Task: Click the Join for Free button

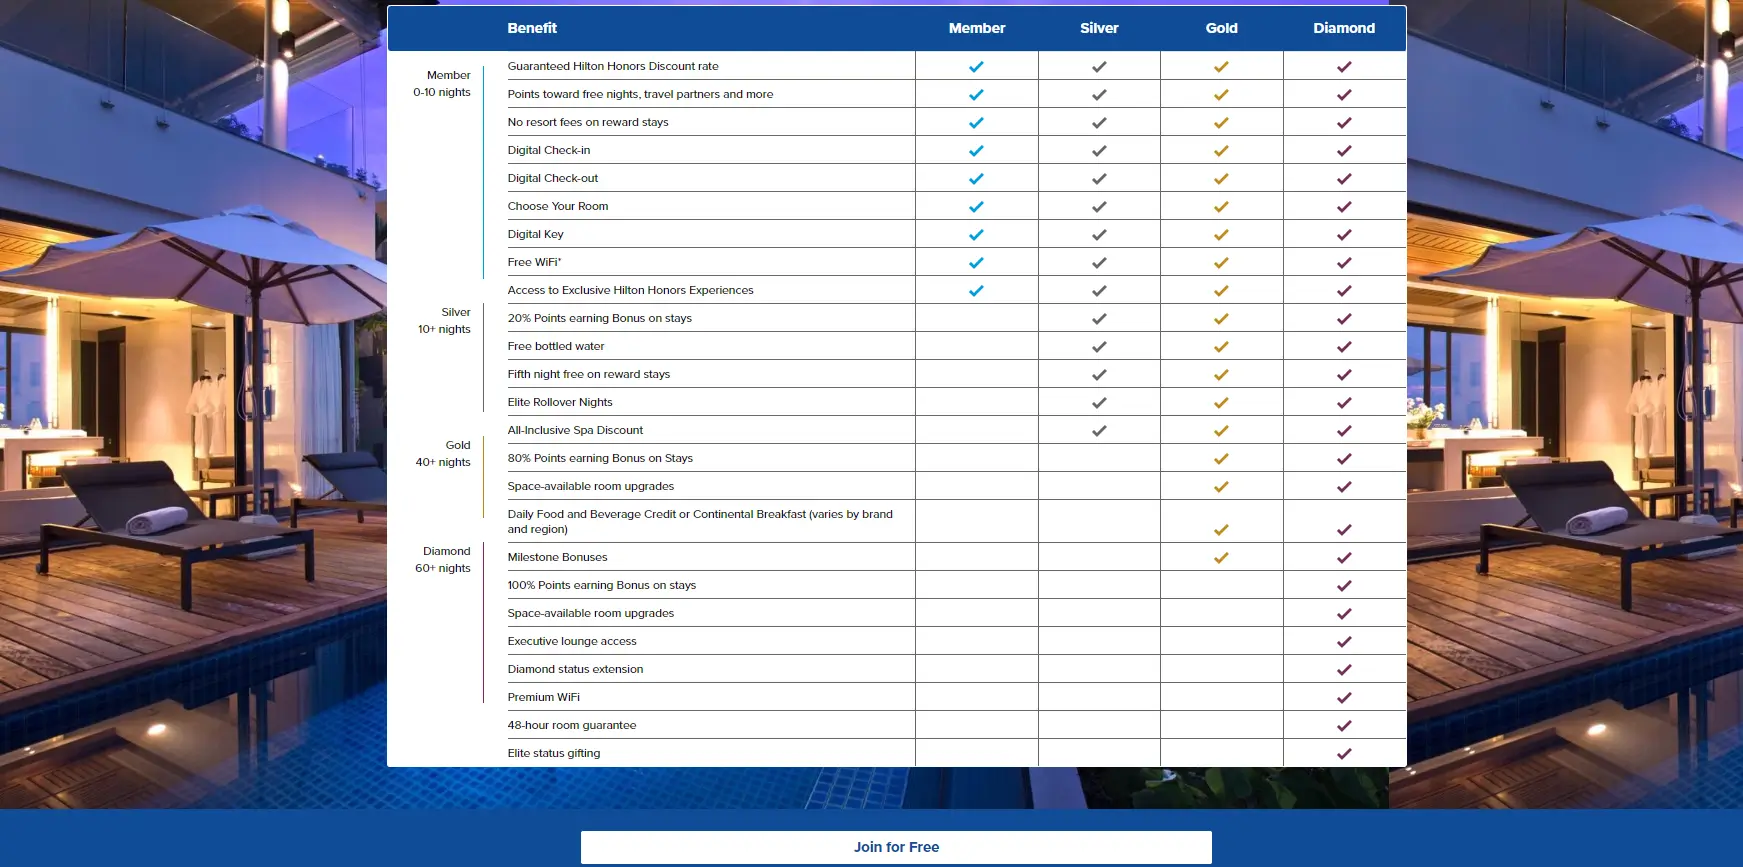Action: pos(896,847)
